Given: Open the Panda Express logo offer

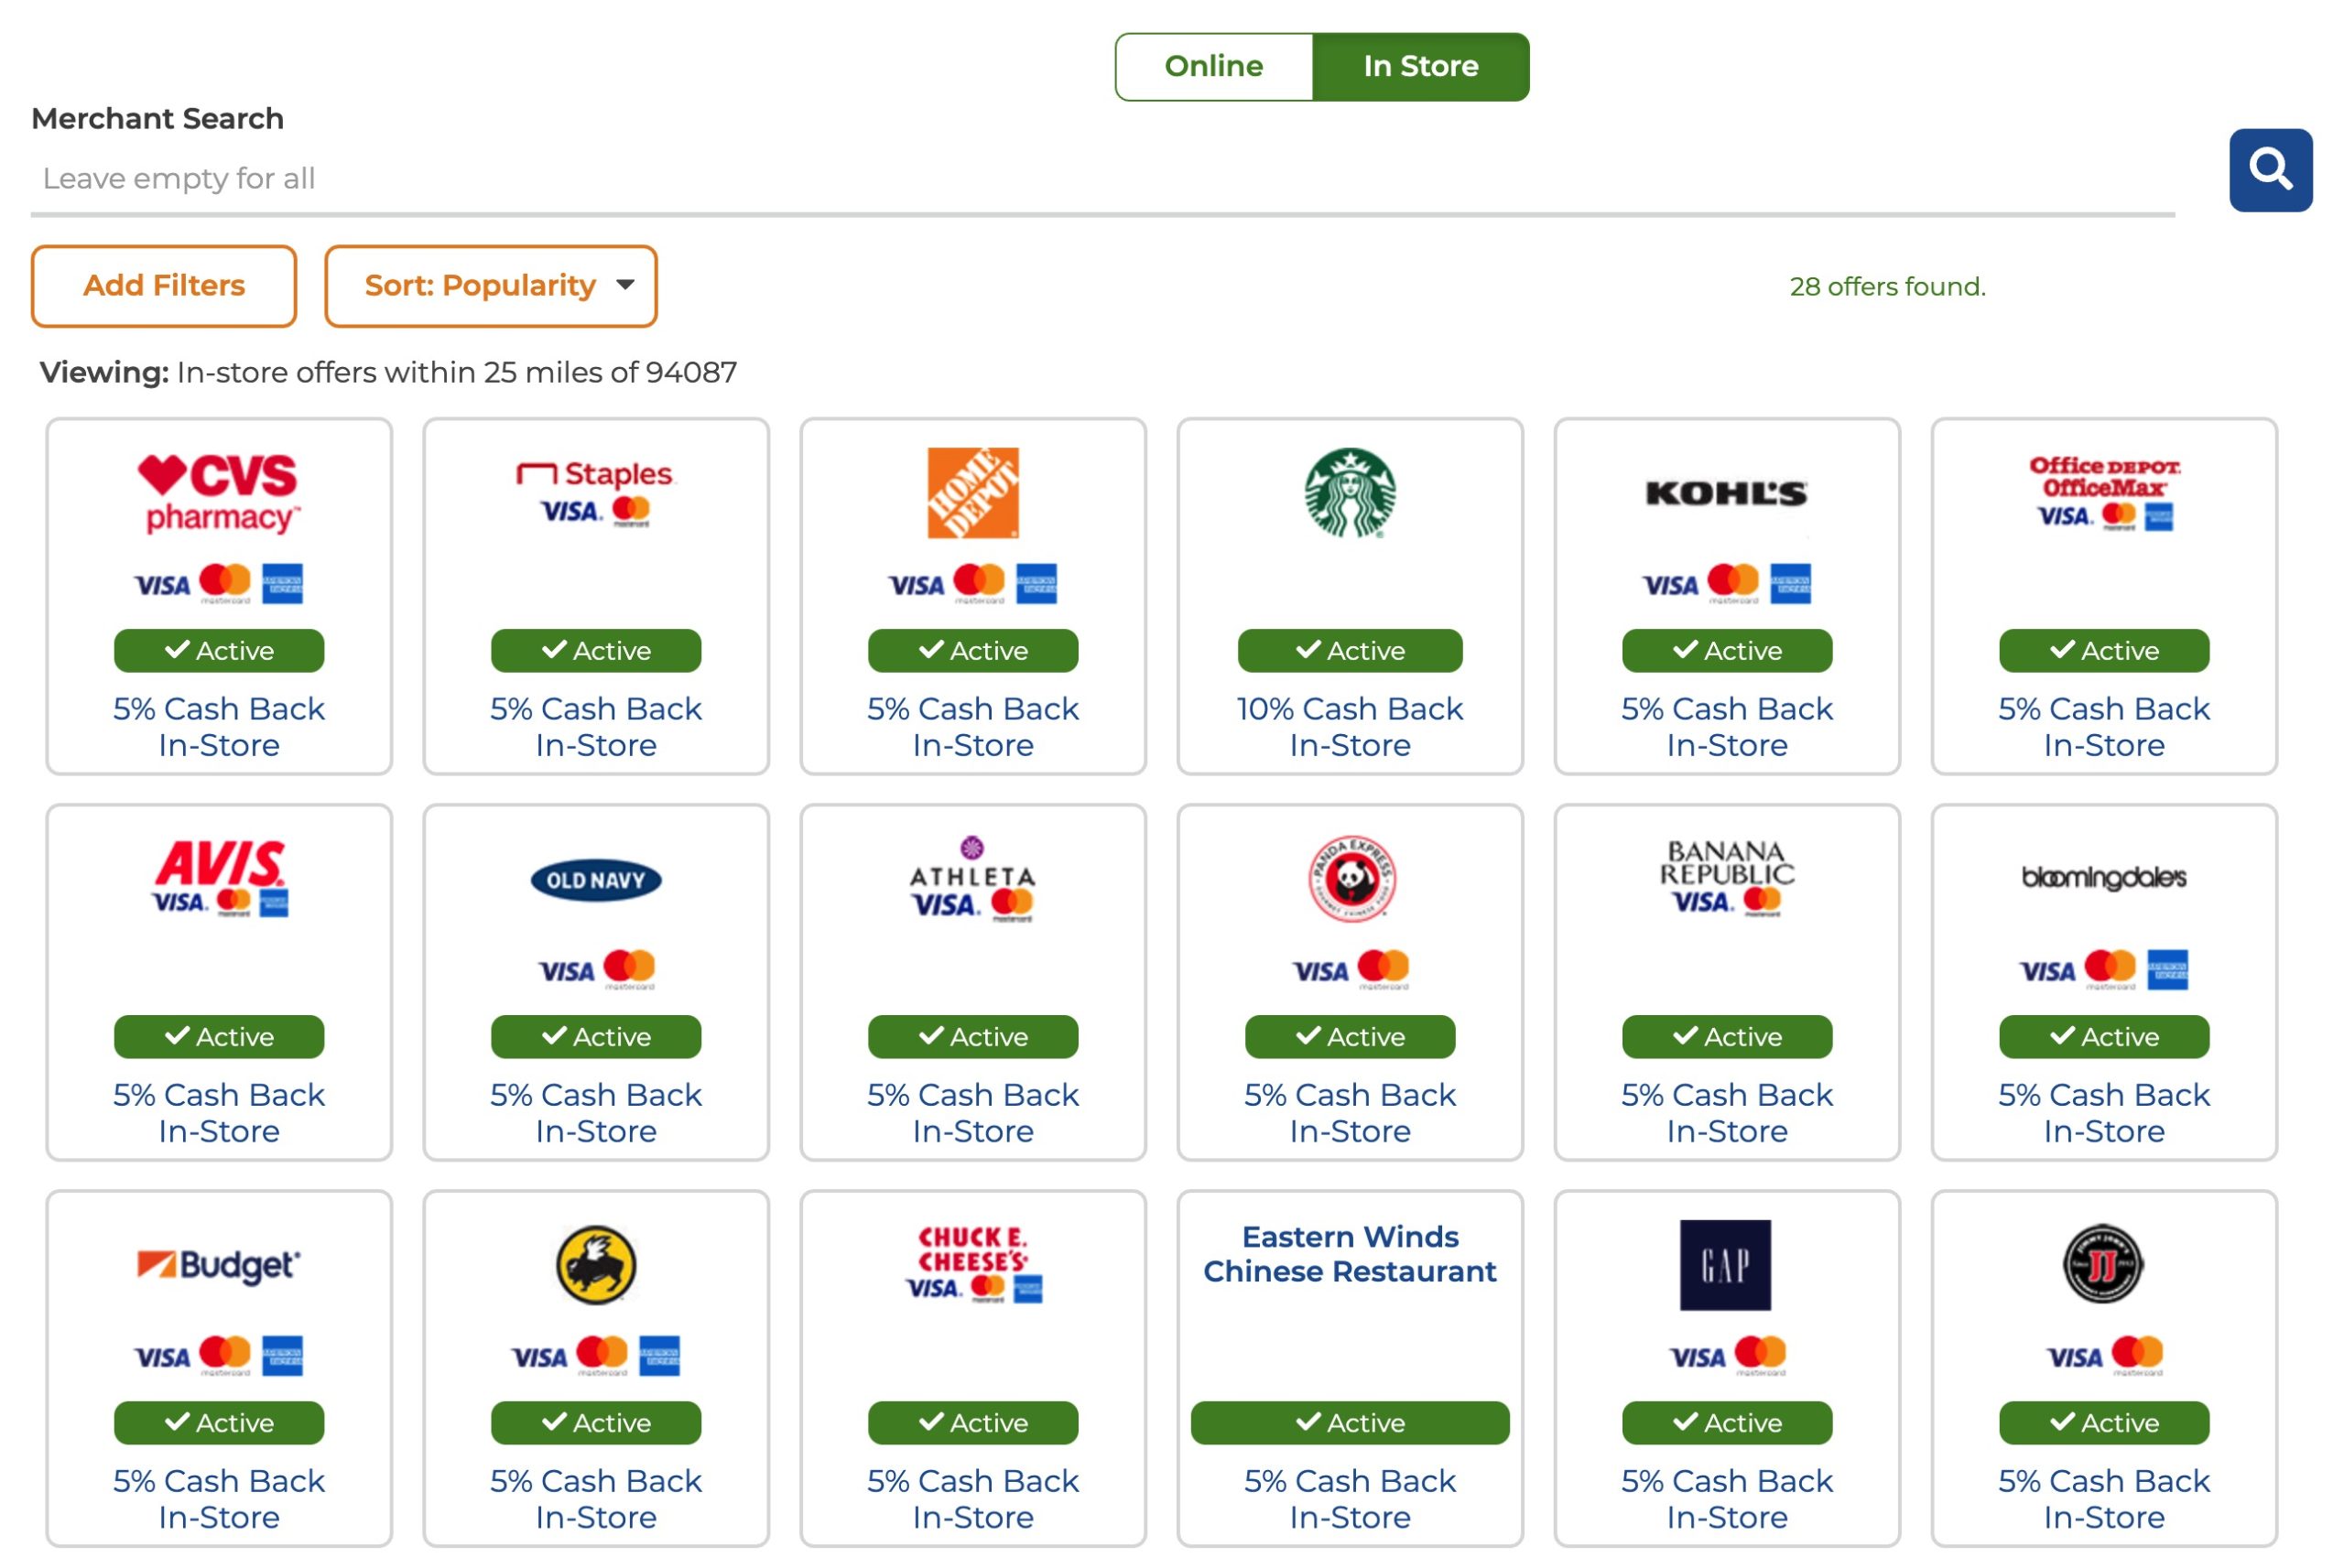Looking at the screenshot, I should point(1351,879).
